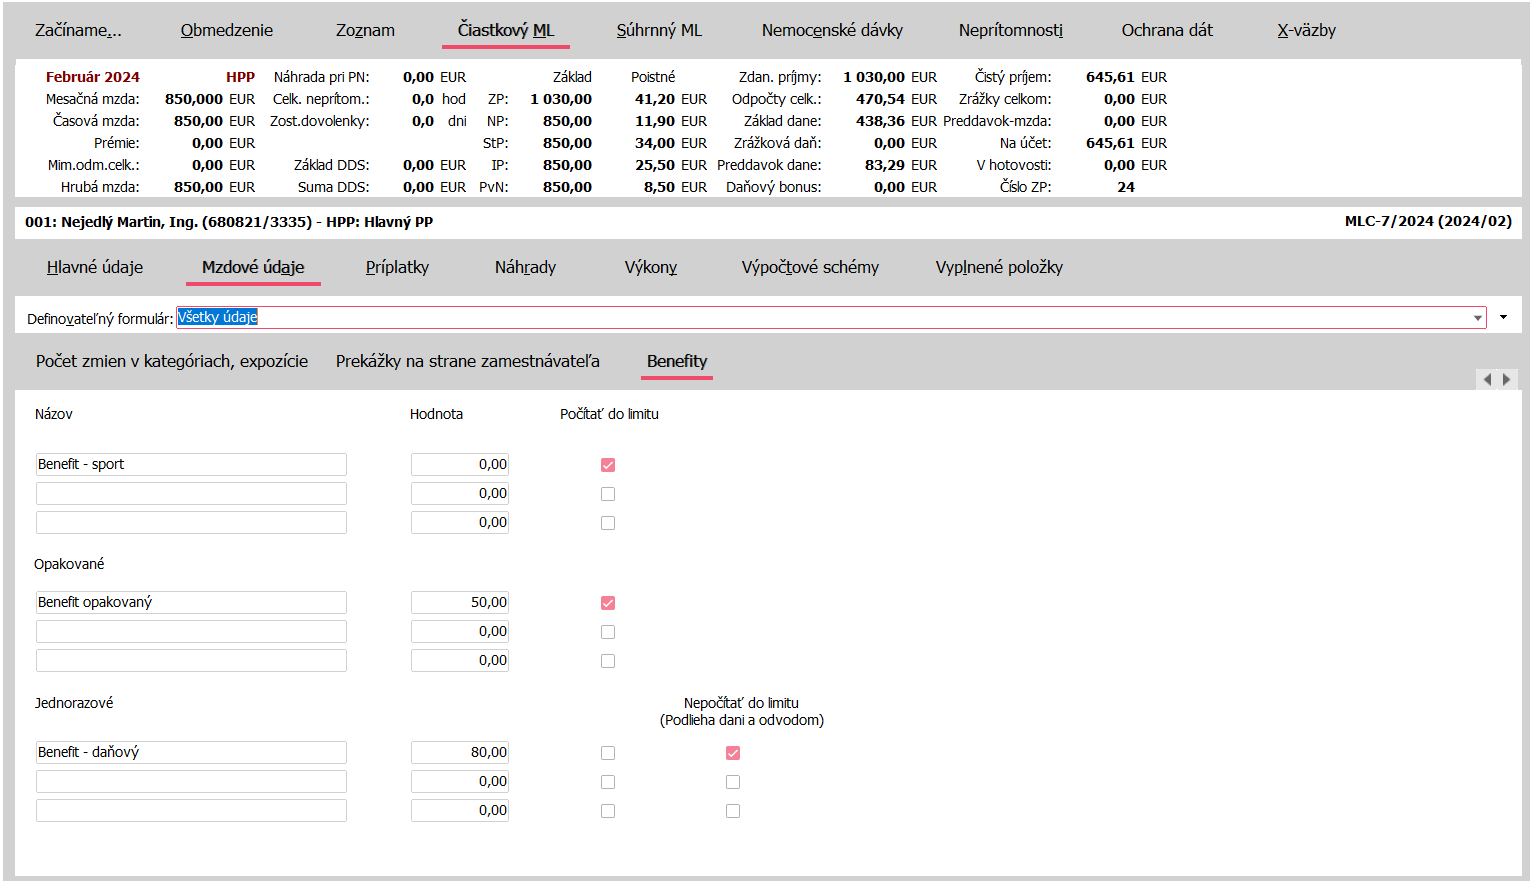Enable 'Počítať do limitu' for Benefit - daňový
The image size is (1530, 881).
click(x=608, y=753)
